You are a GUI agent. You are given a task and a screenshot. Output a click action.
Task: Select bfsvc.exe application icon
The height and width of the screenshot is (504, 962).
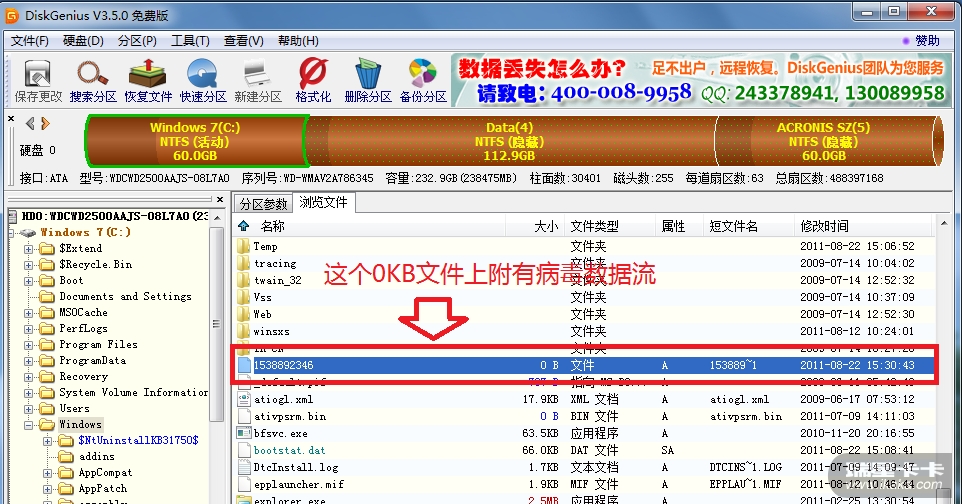coord(244,433)
